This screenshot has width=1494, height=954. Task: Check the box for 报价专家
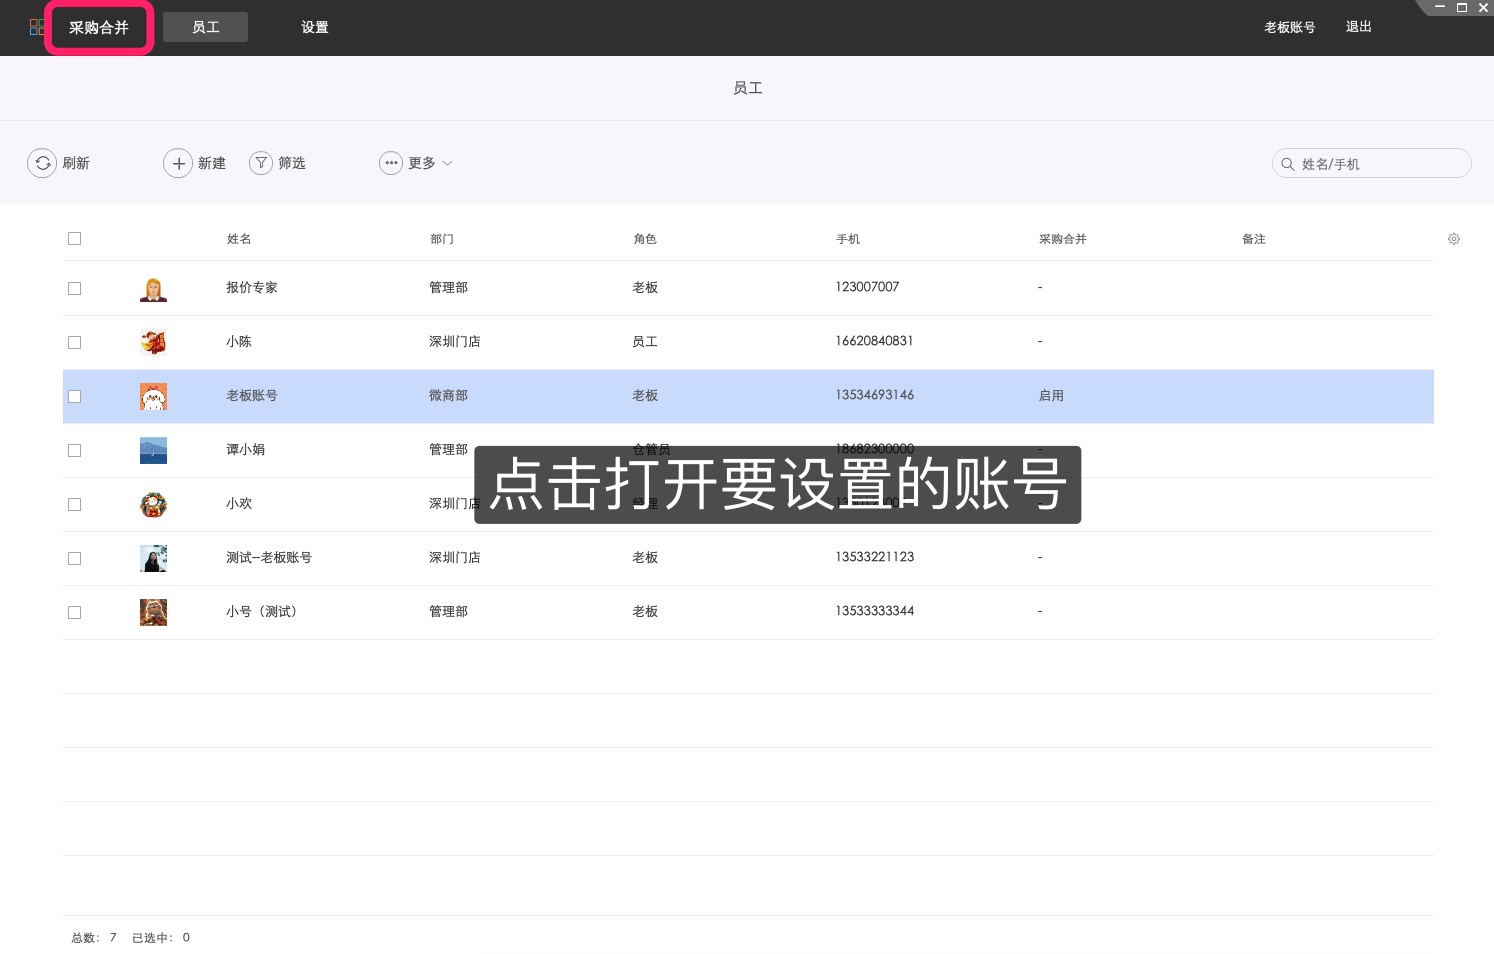(74, 288)
